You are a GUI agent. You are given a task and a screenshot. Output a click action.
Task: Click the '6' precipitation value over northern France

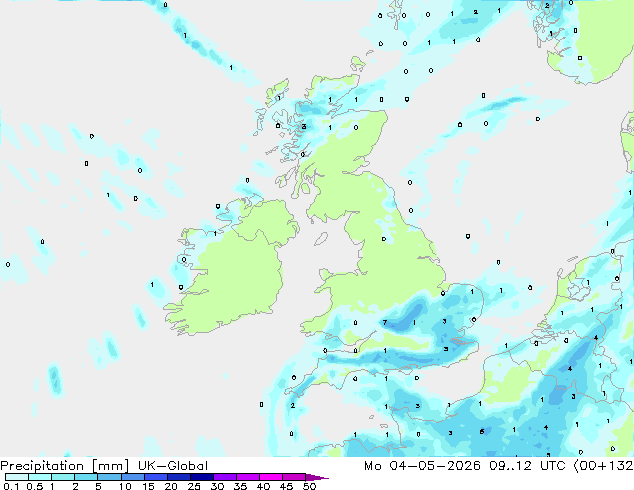(482, 432)
